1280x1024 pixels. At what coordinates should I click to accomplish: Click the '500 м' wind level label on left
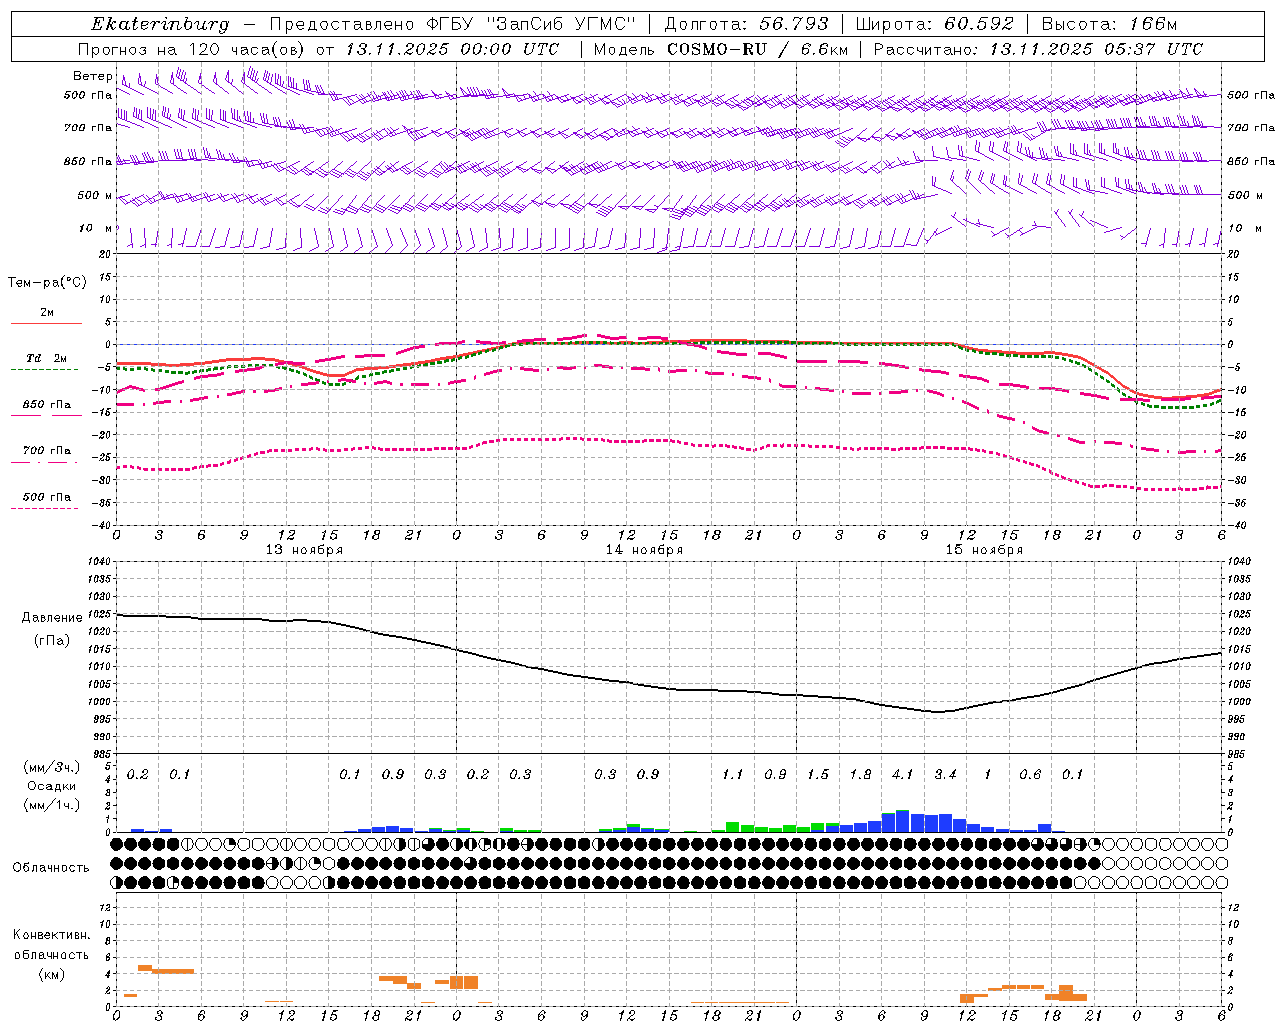point(95,195)
